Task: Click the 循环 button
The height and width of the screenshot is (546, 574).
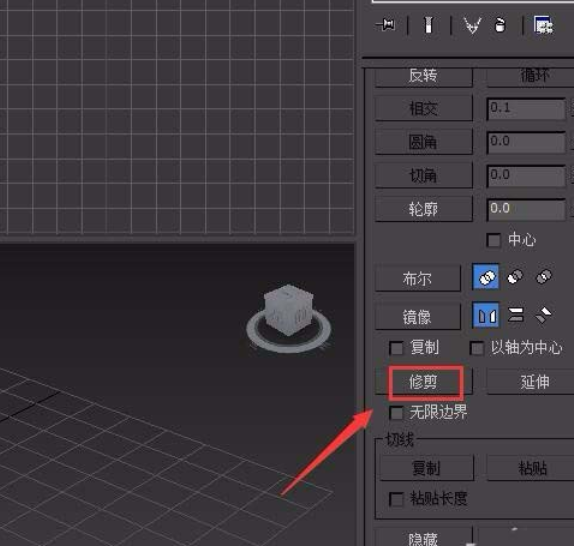Action: pos(531,77)
